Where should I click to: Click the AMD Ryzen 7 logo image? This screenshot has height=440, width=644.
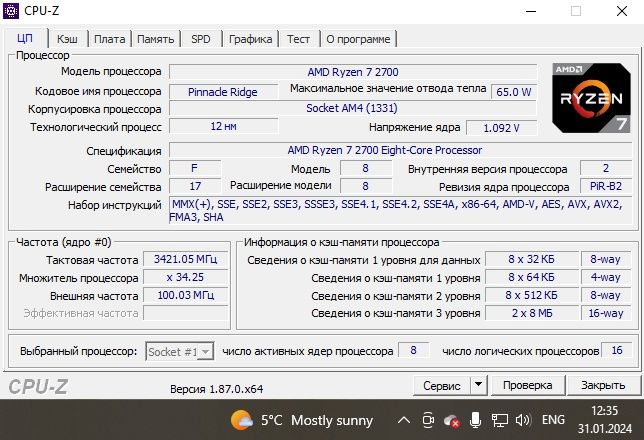[x=591, y=98]
